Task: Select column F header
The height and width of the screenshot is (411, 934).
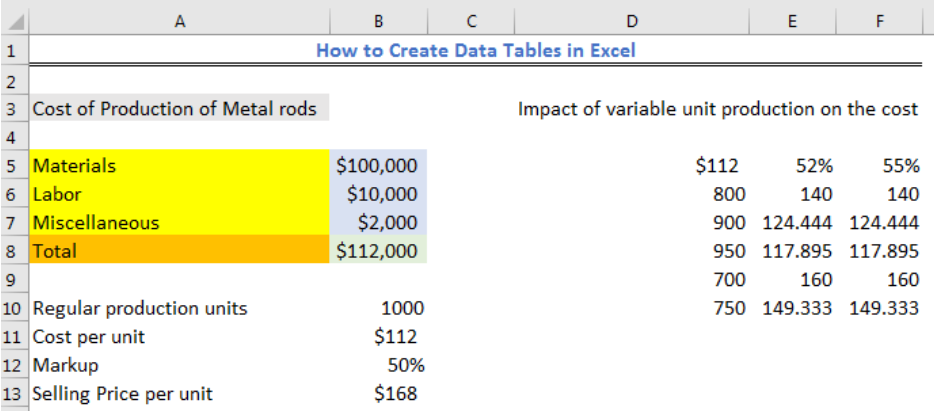Action: [879, 22]
